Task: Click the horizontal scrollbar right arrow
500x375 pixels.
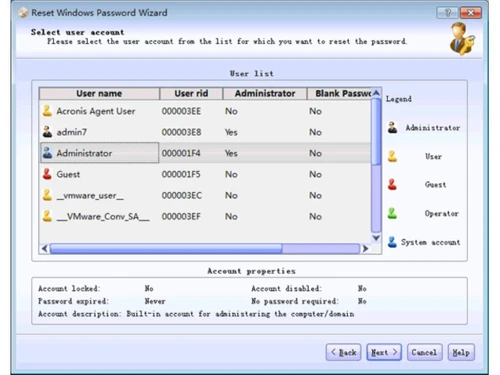Action: 365,248
